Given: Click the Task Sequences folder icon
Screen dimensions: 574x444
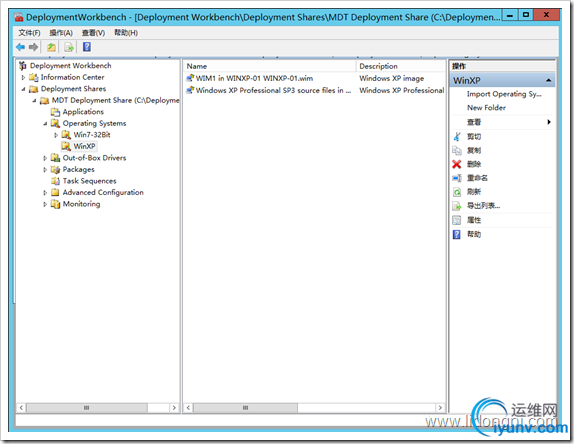Looking at the screenshot, I should click(x=55, y=181).
